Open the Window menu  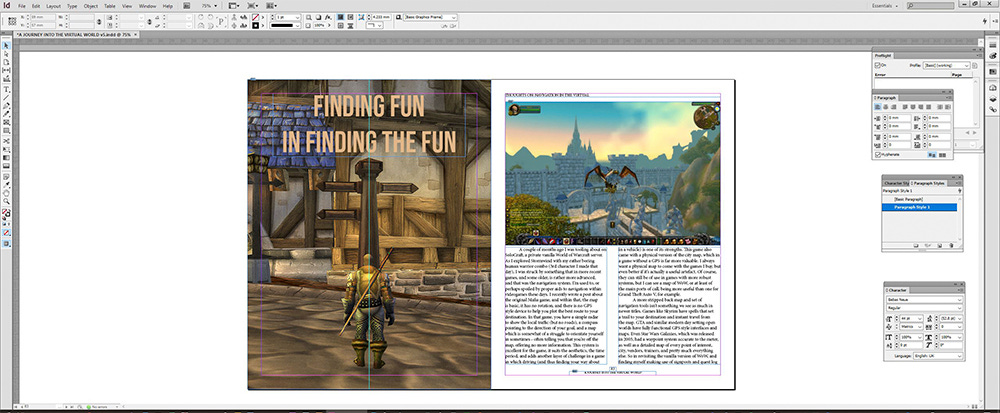click(x=147, y=6)
